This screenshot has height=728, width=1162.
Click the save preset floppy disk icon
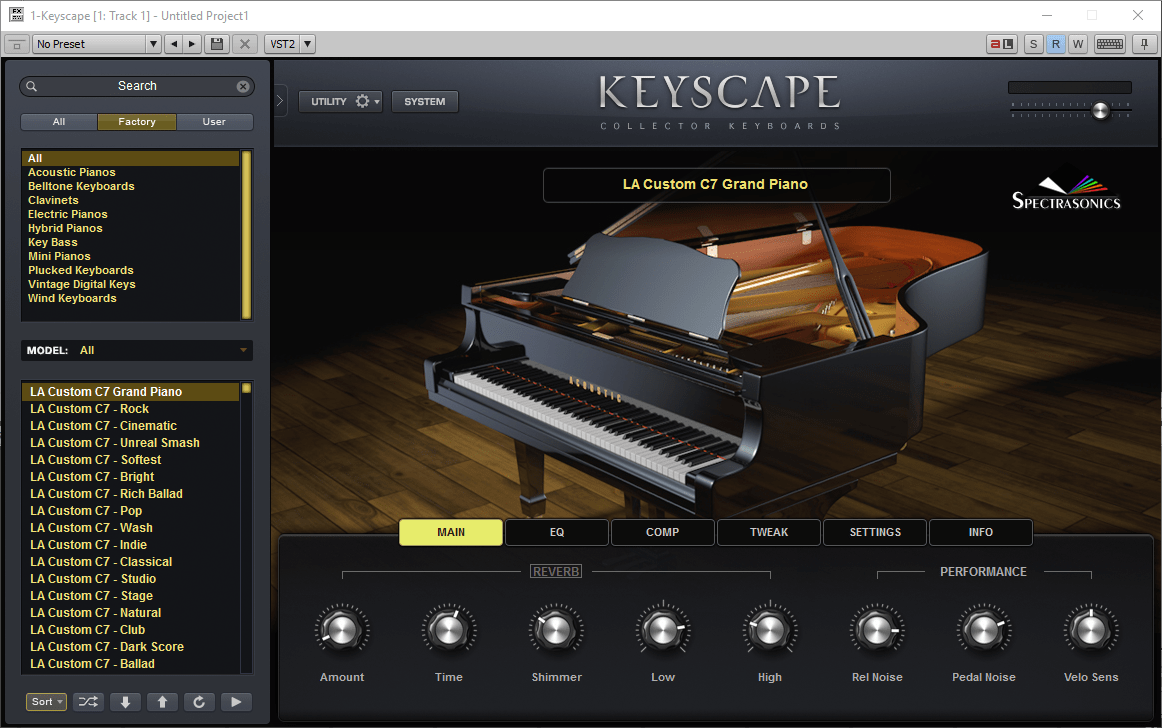[x=217, y=44]
